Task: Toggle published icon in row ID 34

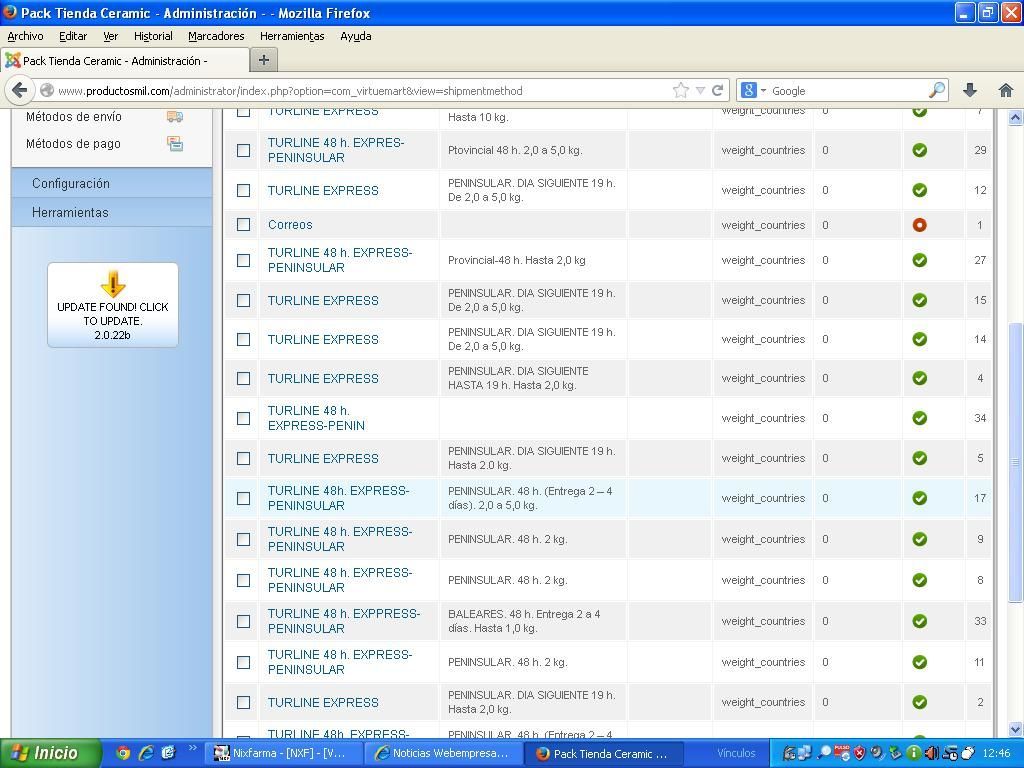Action: point(920,418)
